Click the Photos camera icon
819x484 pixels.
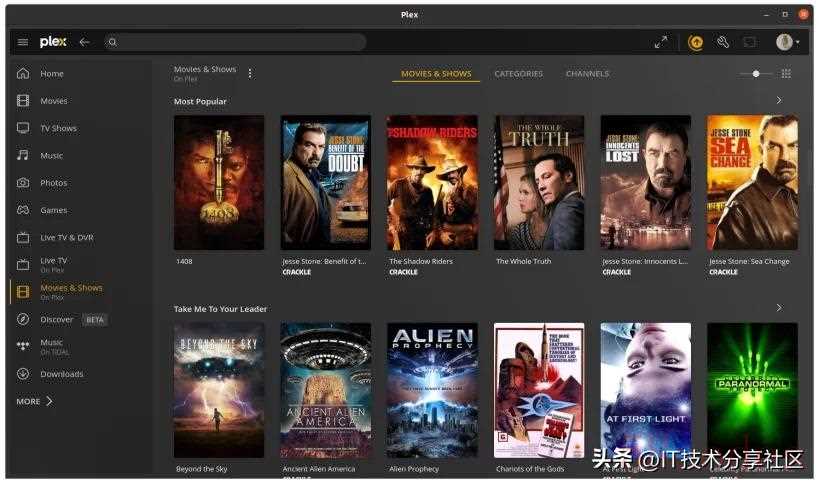(23, 183)
